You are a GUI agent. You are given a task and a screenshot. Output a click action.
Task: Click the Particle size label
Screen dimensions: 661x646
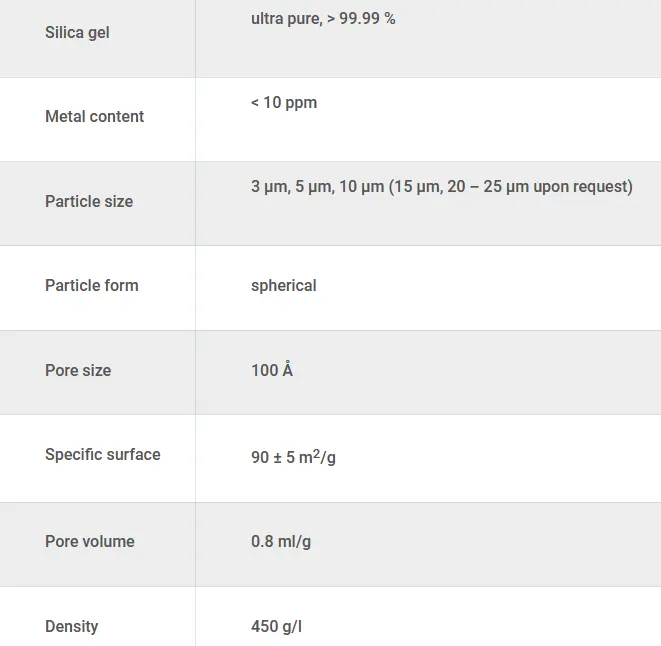pos(89,201)
